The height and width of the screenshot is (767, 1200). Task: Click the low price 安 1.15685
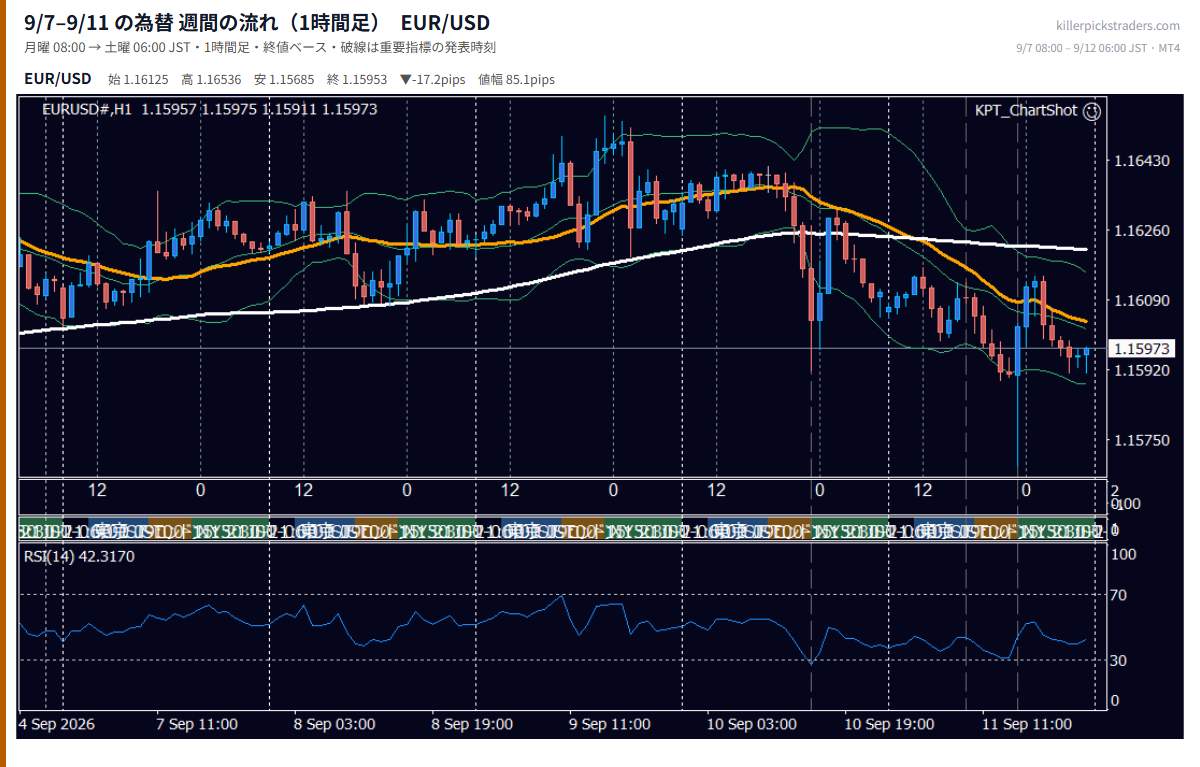point(284,79)
